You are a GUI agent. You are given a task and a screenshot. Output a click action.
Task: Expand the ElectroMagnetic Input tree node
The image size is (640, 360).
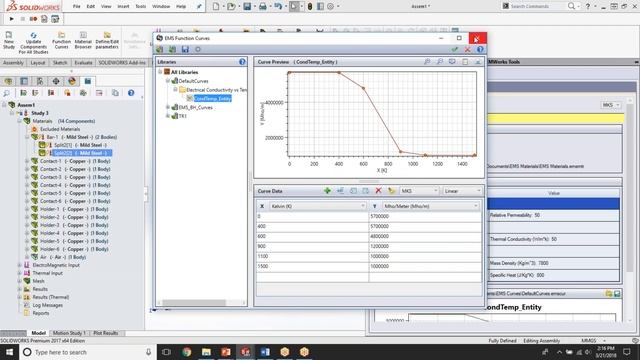coord(20,265)
